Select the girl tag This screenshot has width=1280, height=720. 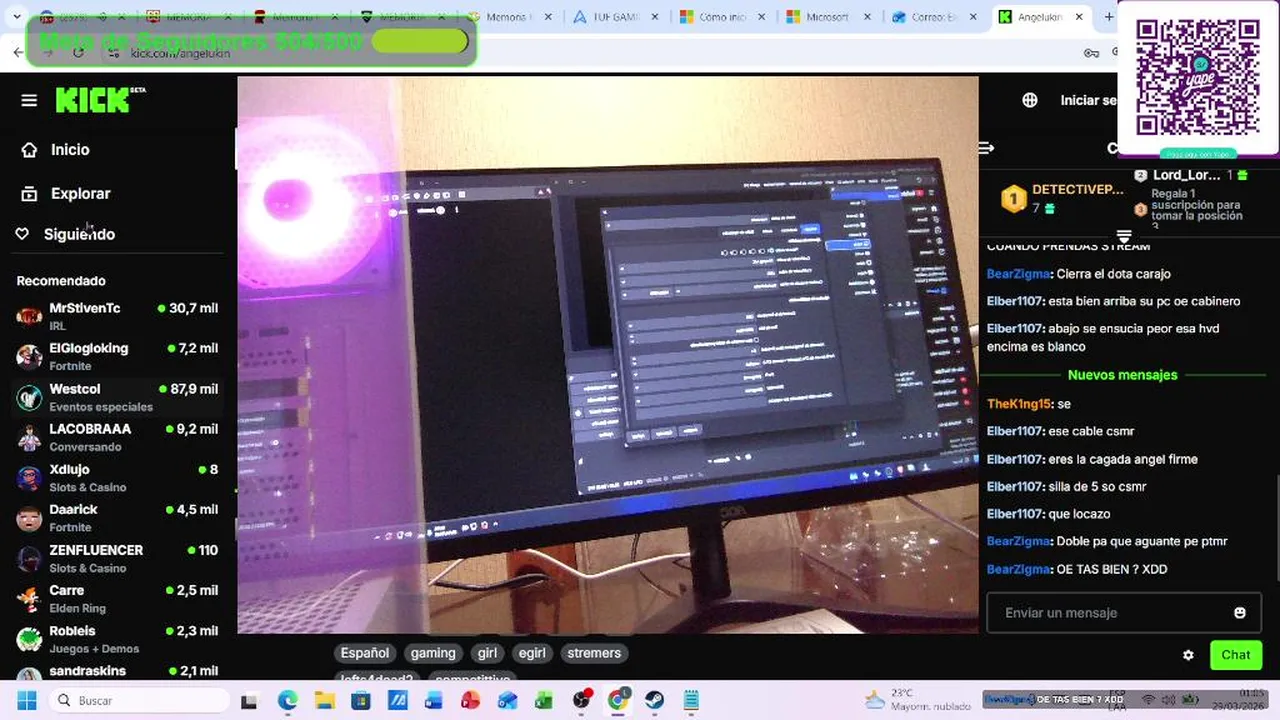click(x=487, y=653)
